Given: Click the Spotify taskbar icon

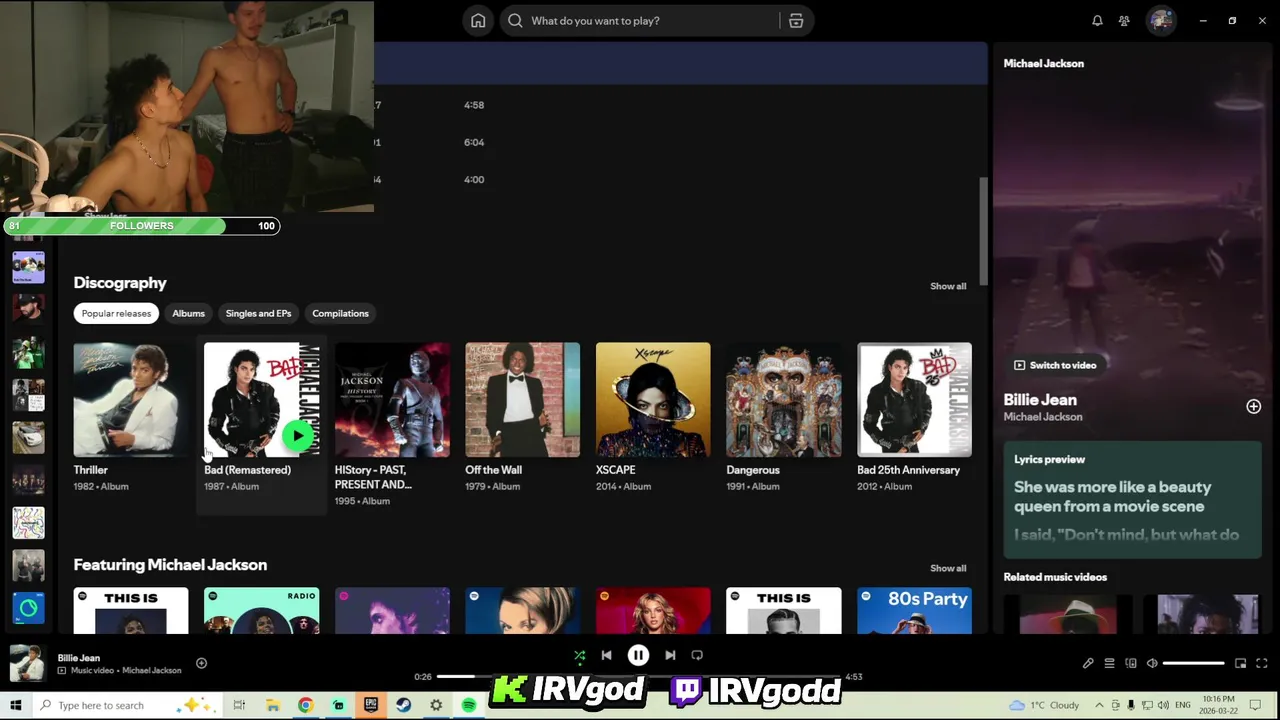Looking at the screenshot, I should 469,705.
